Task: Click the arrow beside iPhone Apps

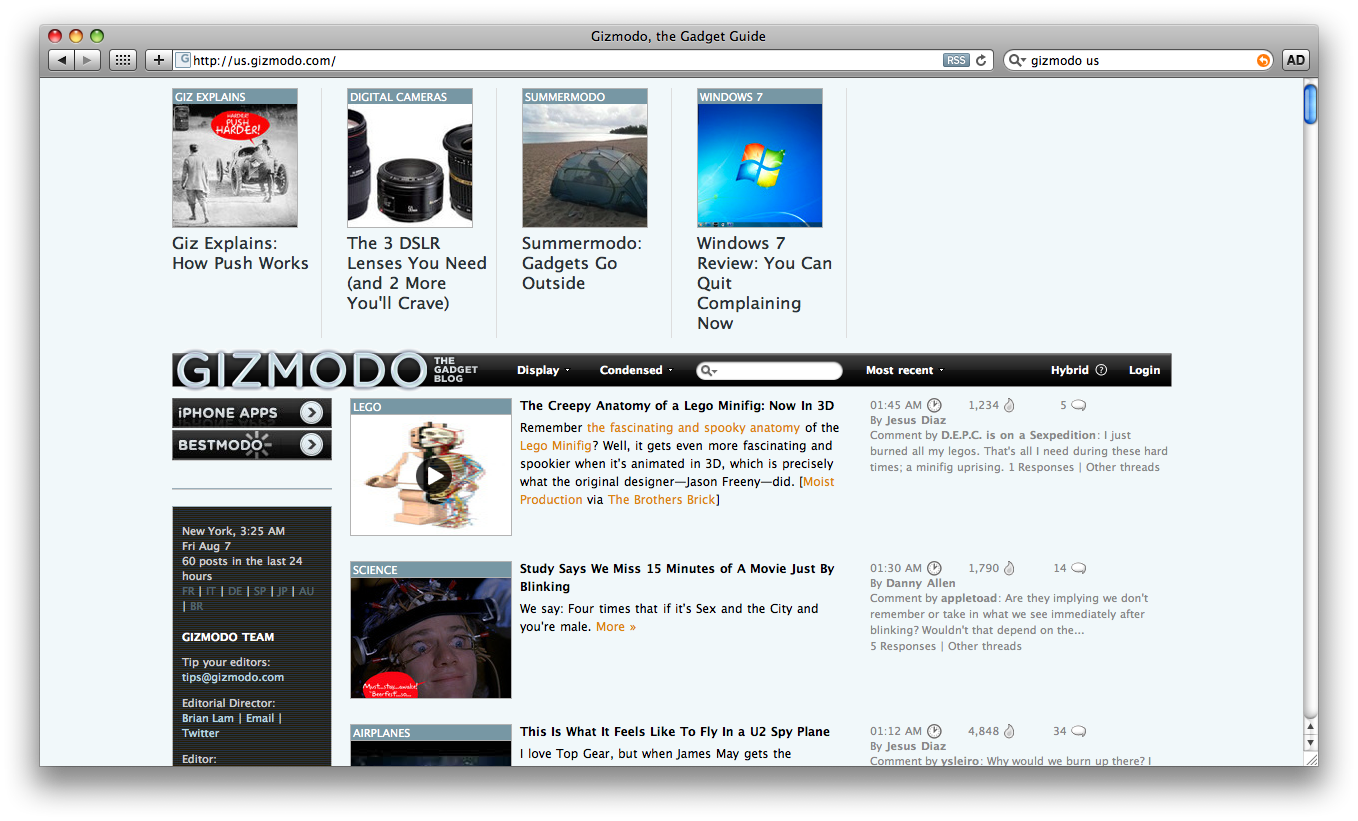Action: click(x=311, y=412)
